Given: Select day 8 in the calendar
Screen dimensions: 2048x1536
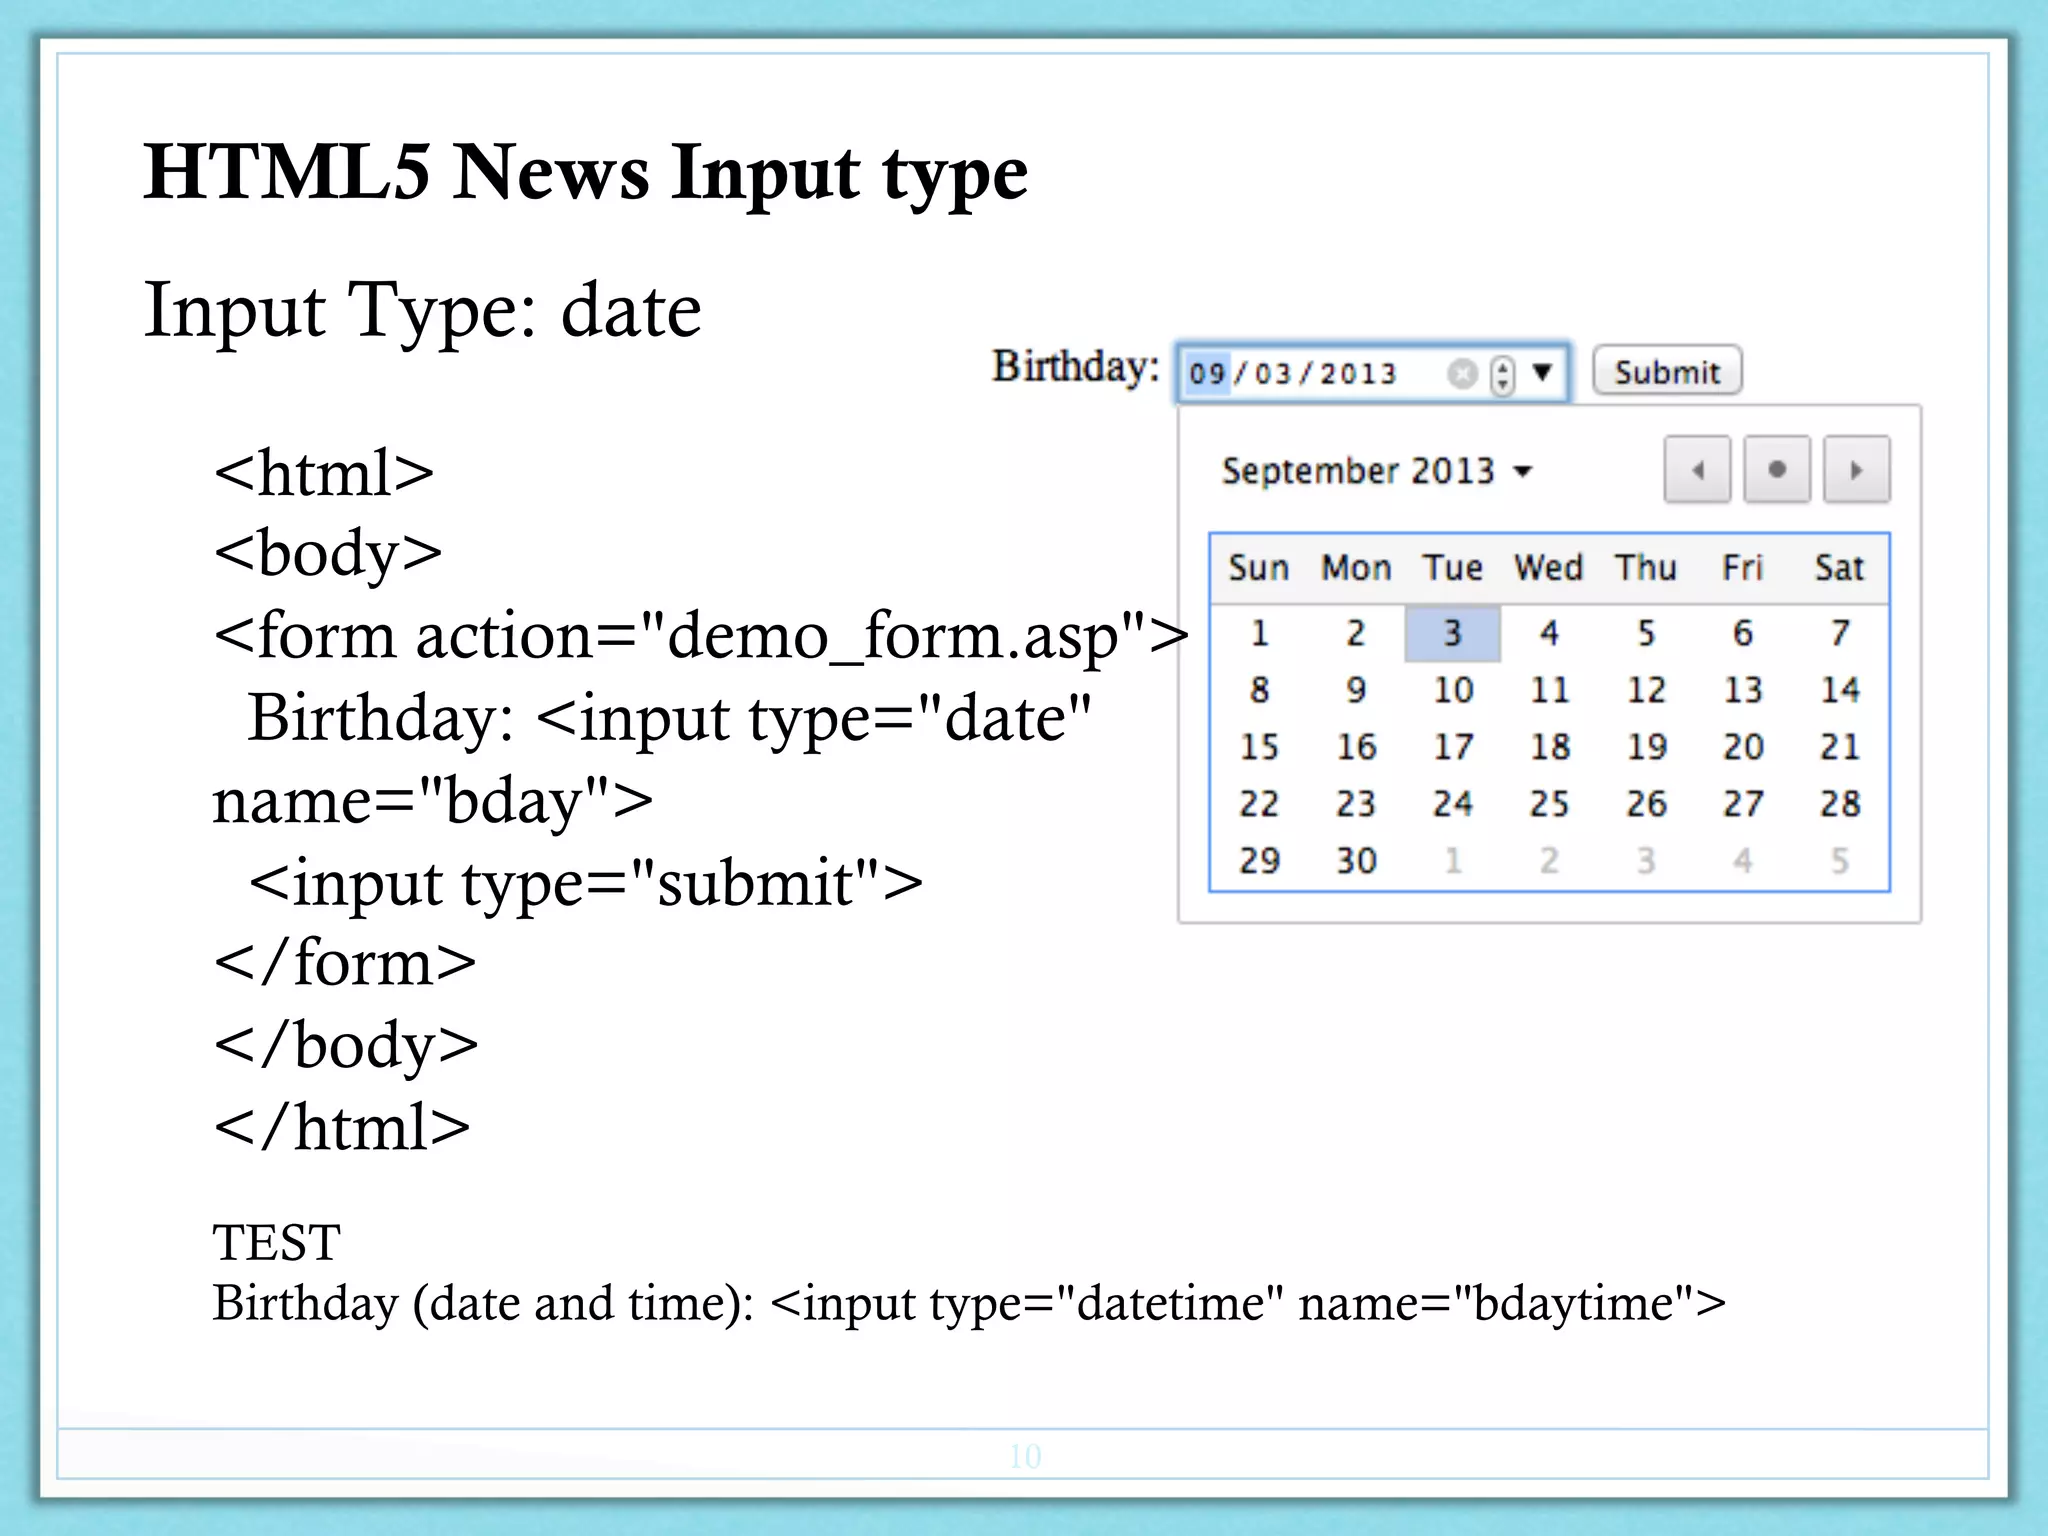Looking at the screenshot, I should (1259, 690).
